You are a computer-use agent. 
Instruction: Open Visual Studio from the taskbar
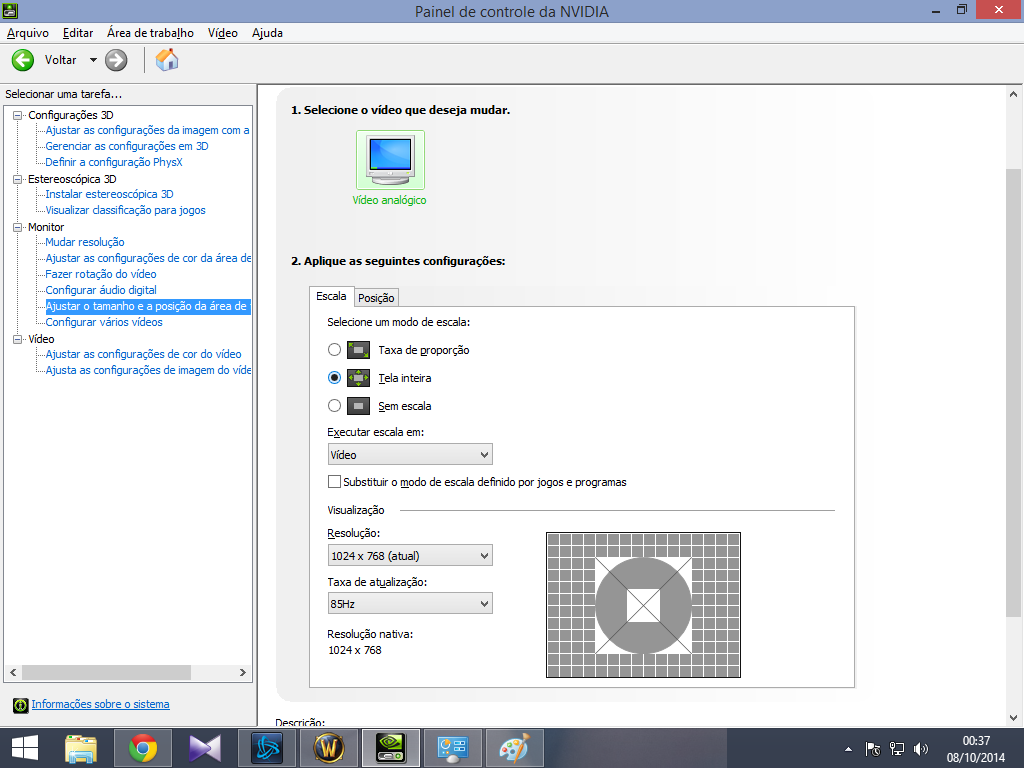pos(205,748)
